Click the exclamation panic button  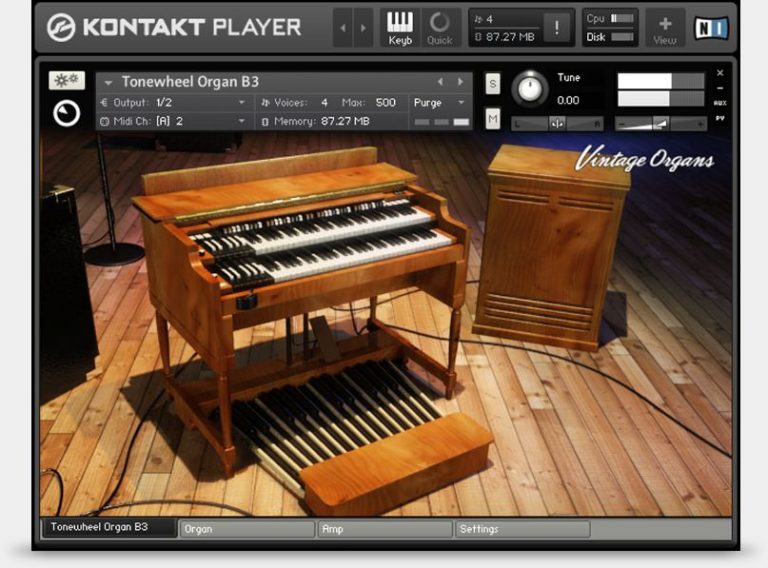pos(557,27)
